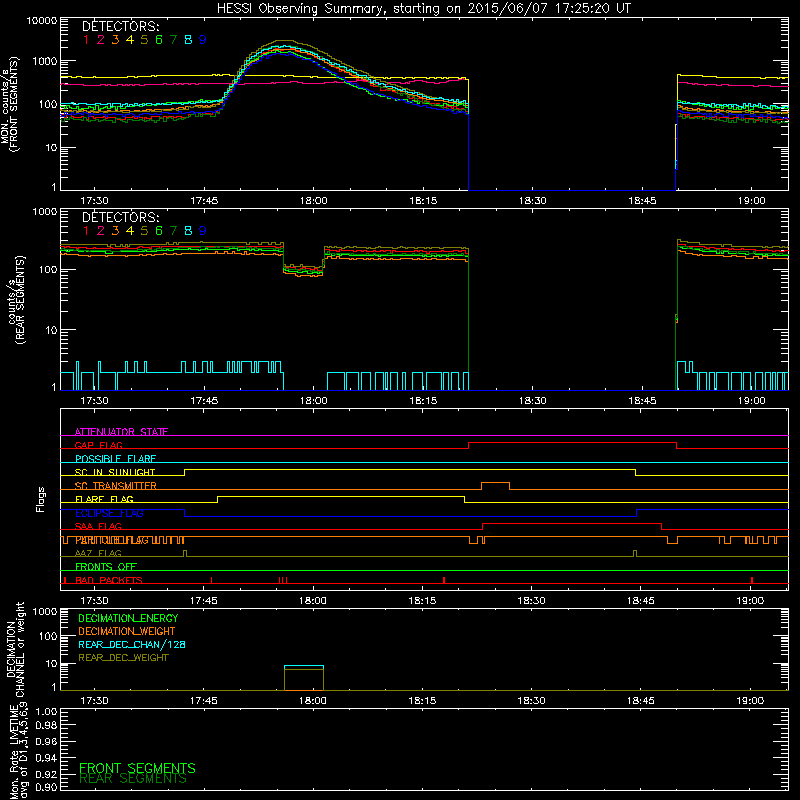Select the DECIMATION_WEIGHT legend entry

click(x=127, y=631)
